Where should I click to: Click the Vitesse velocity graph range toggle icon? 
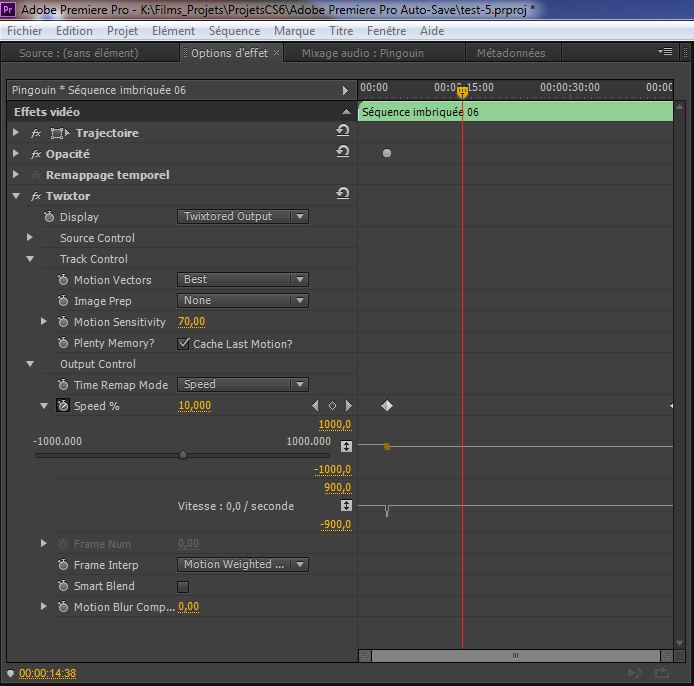click(347, 505)
